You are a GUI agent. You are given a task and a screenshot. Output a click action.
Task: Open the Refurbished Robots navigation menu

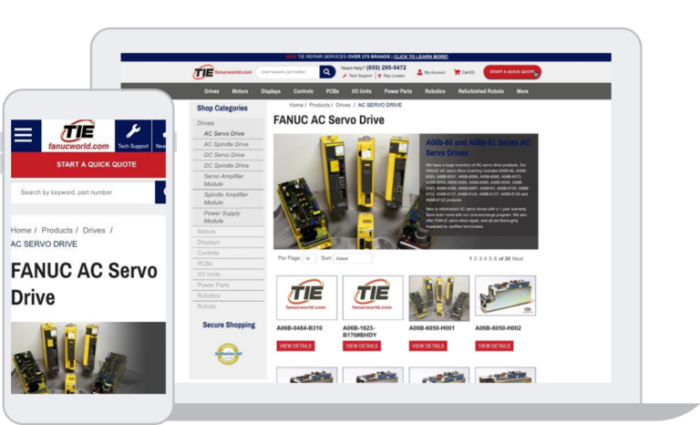pos(481,91)
